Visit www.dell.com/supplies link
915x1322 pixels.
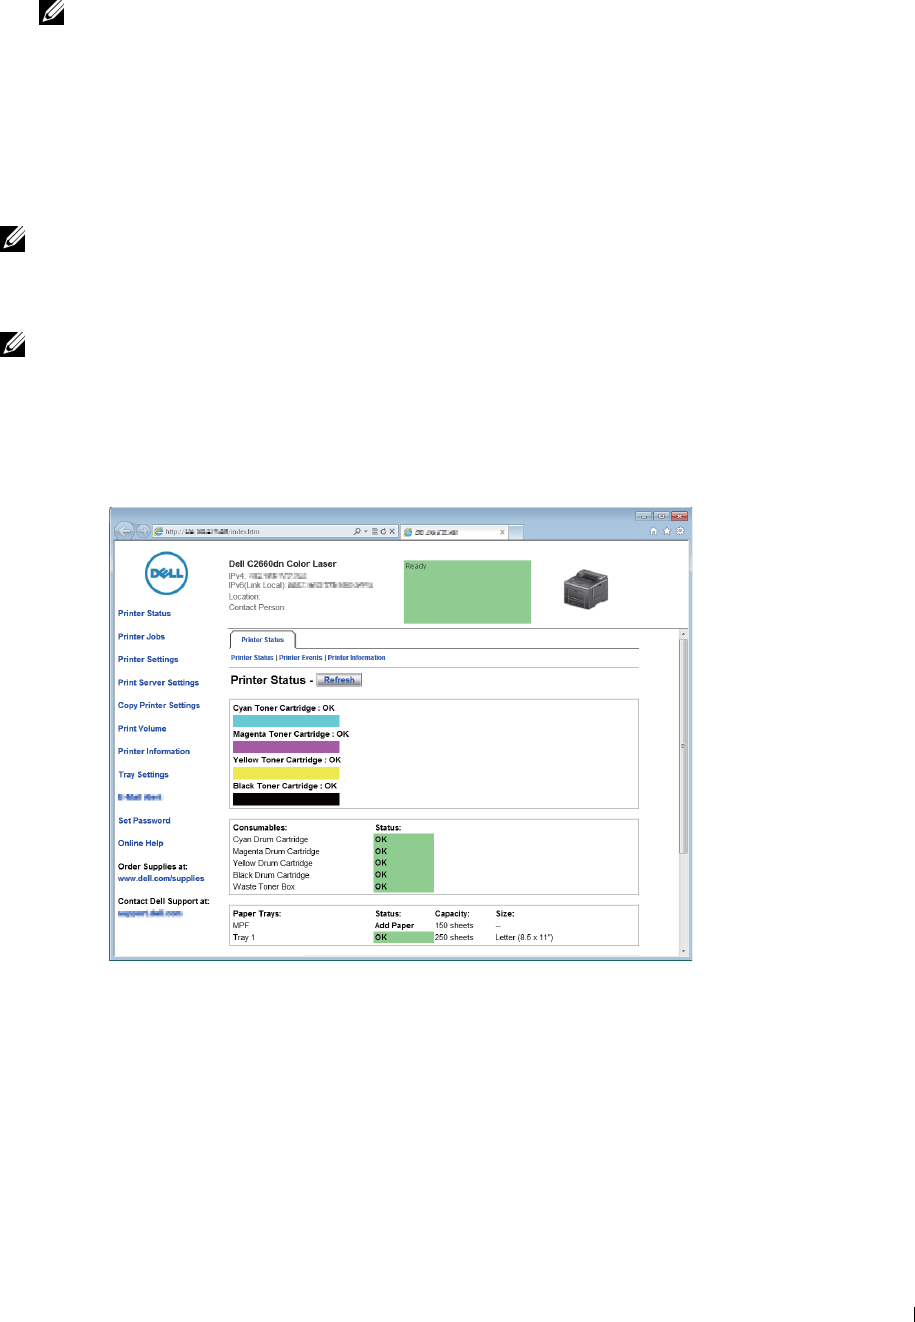click(161, 878)
